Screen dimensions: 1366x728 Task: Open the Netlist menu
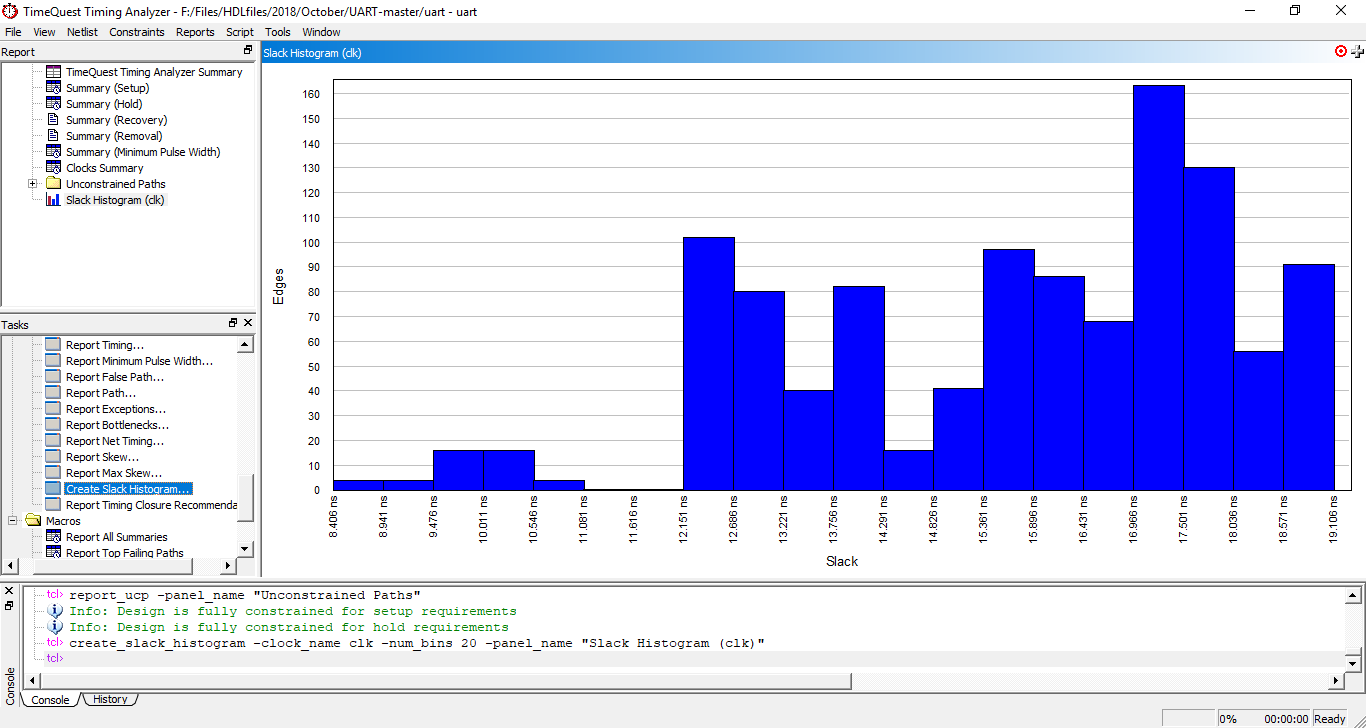(82, 32)
